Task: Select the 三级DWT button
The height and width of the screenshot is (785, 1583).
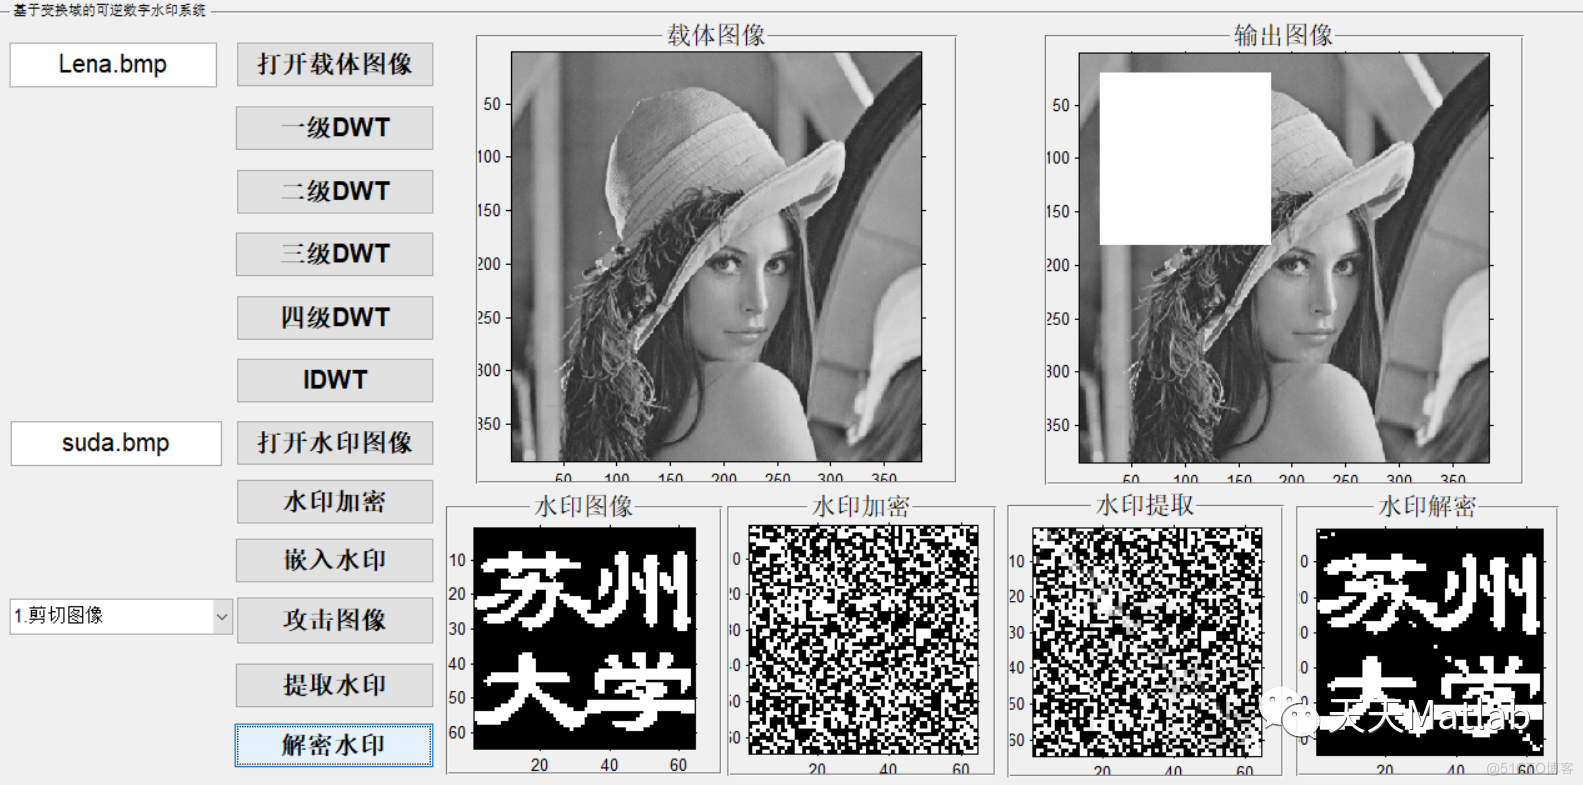Action: [335, 254]
